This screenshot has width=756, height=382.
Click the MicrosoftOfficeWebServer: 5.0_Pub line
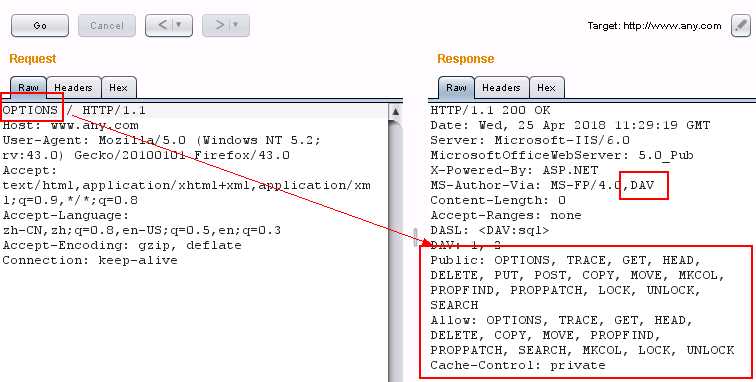[562, 155]
